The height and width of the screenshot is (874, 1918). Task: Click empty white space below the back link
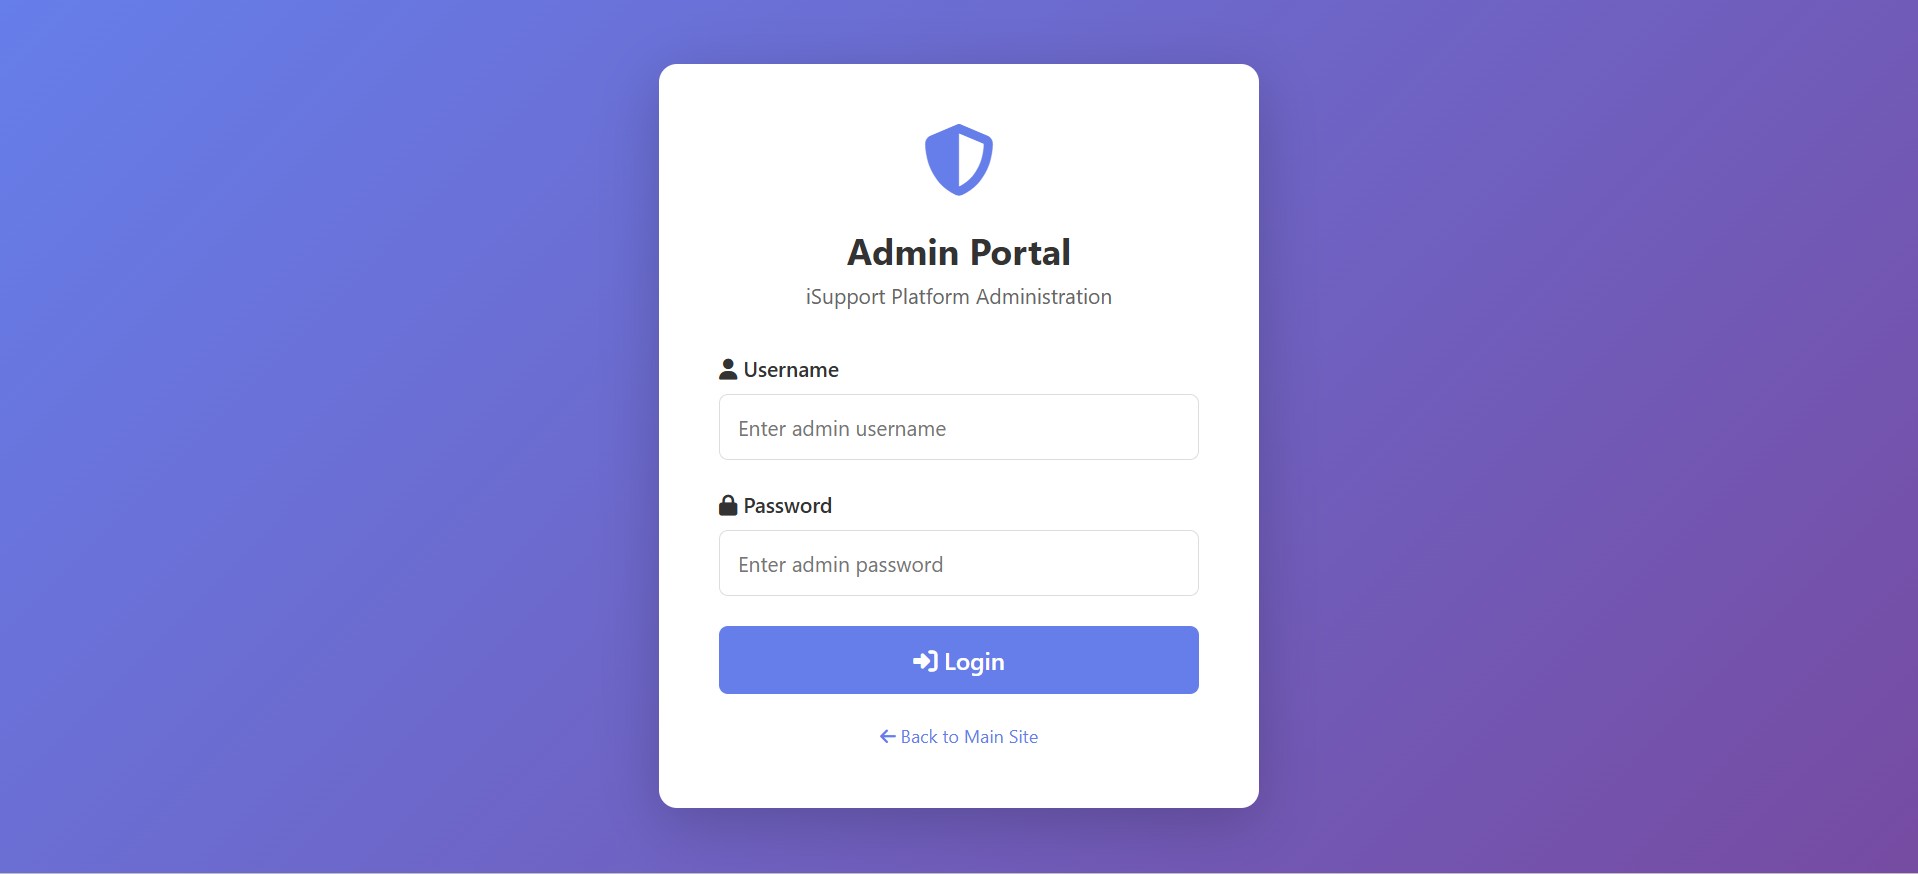coord(958,780)
